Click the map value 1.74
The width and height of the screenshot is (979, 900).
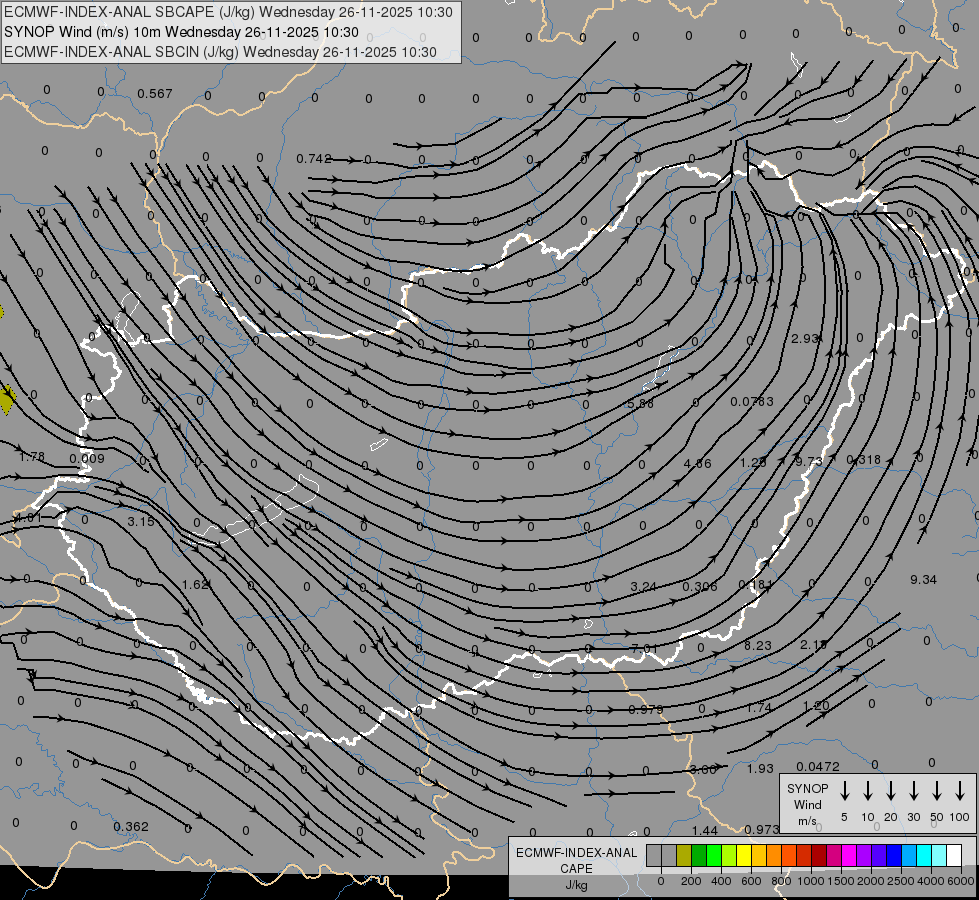759,708
